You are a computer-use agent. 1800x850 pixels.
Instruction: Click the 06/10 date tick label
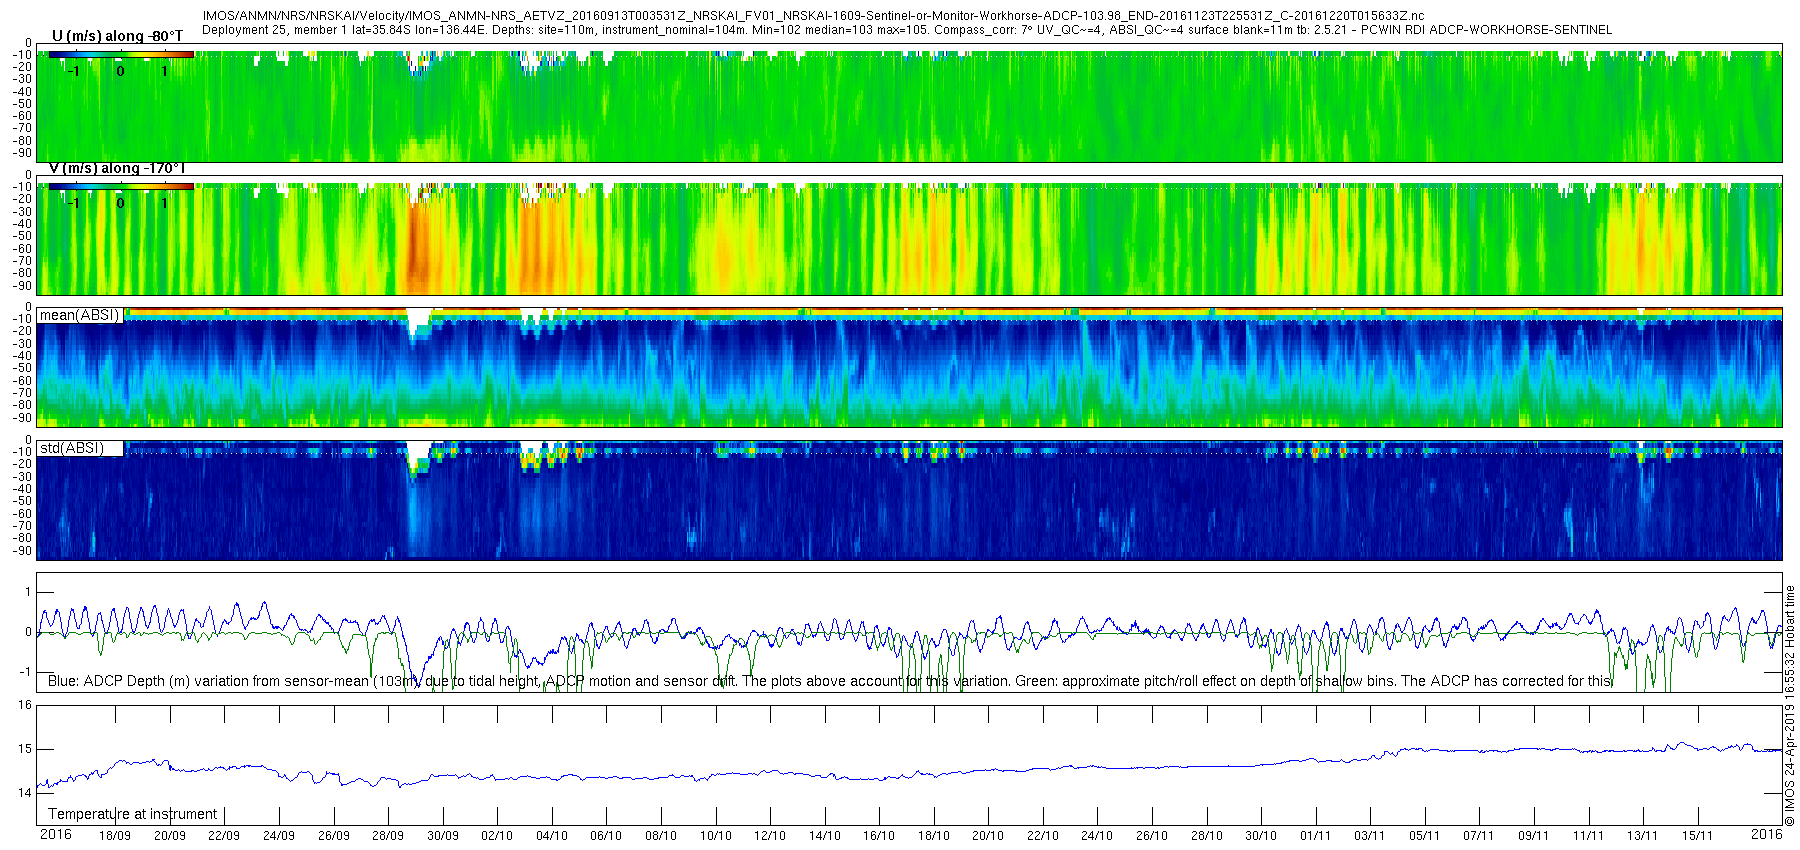(607, 836)
